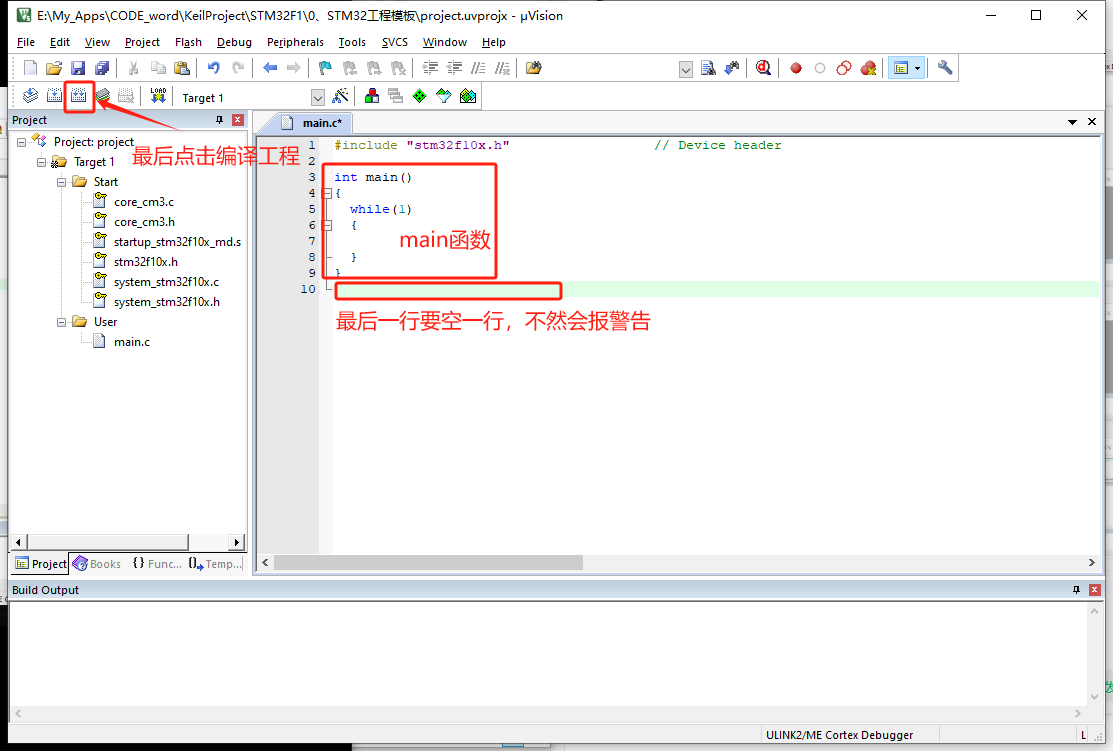Kill all breakpoints with the red-dots-X icon
This screenshot has height=751, width=1113.
pos(868,68)
